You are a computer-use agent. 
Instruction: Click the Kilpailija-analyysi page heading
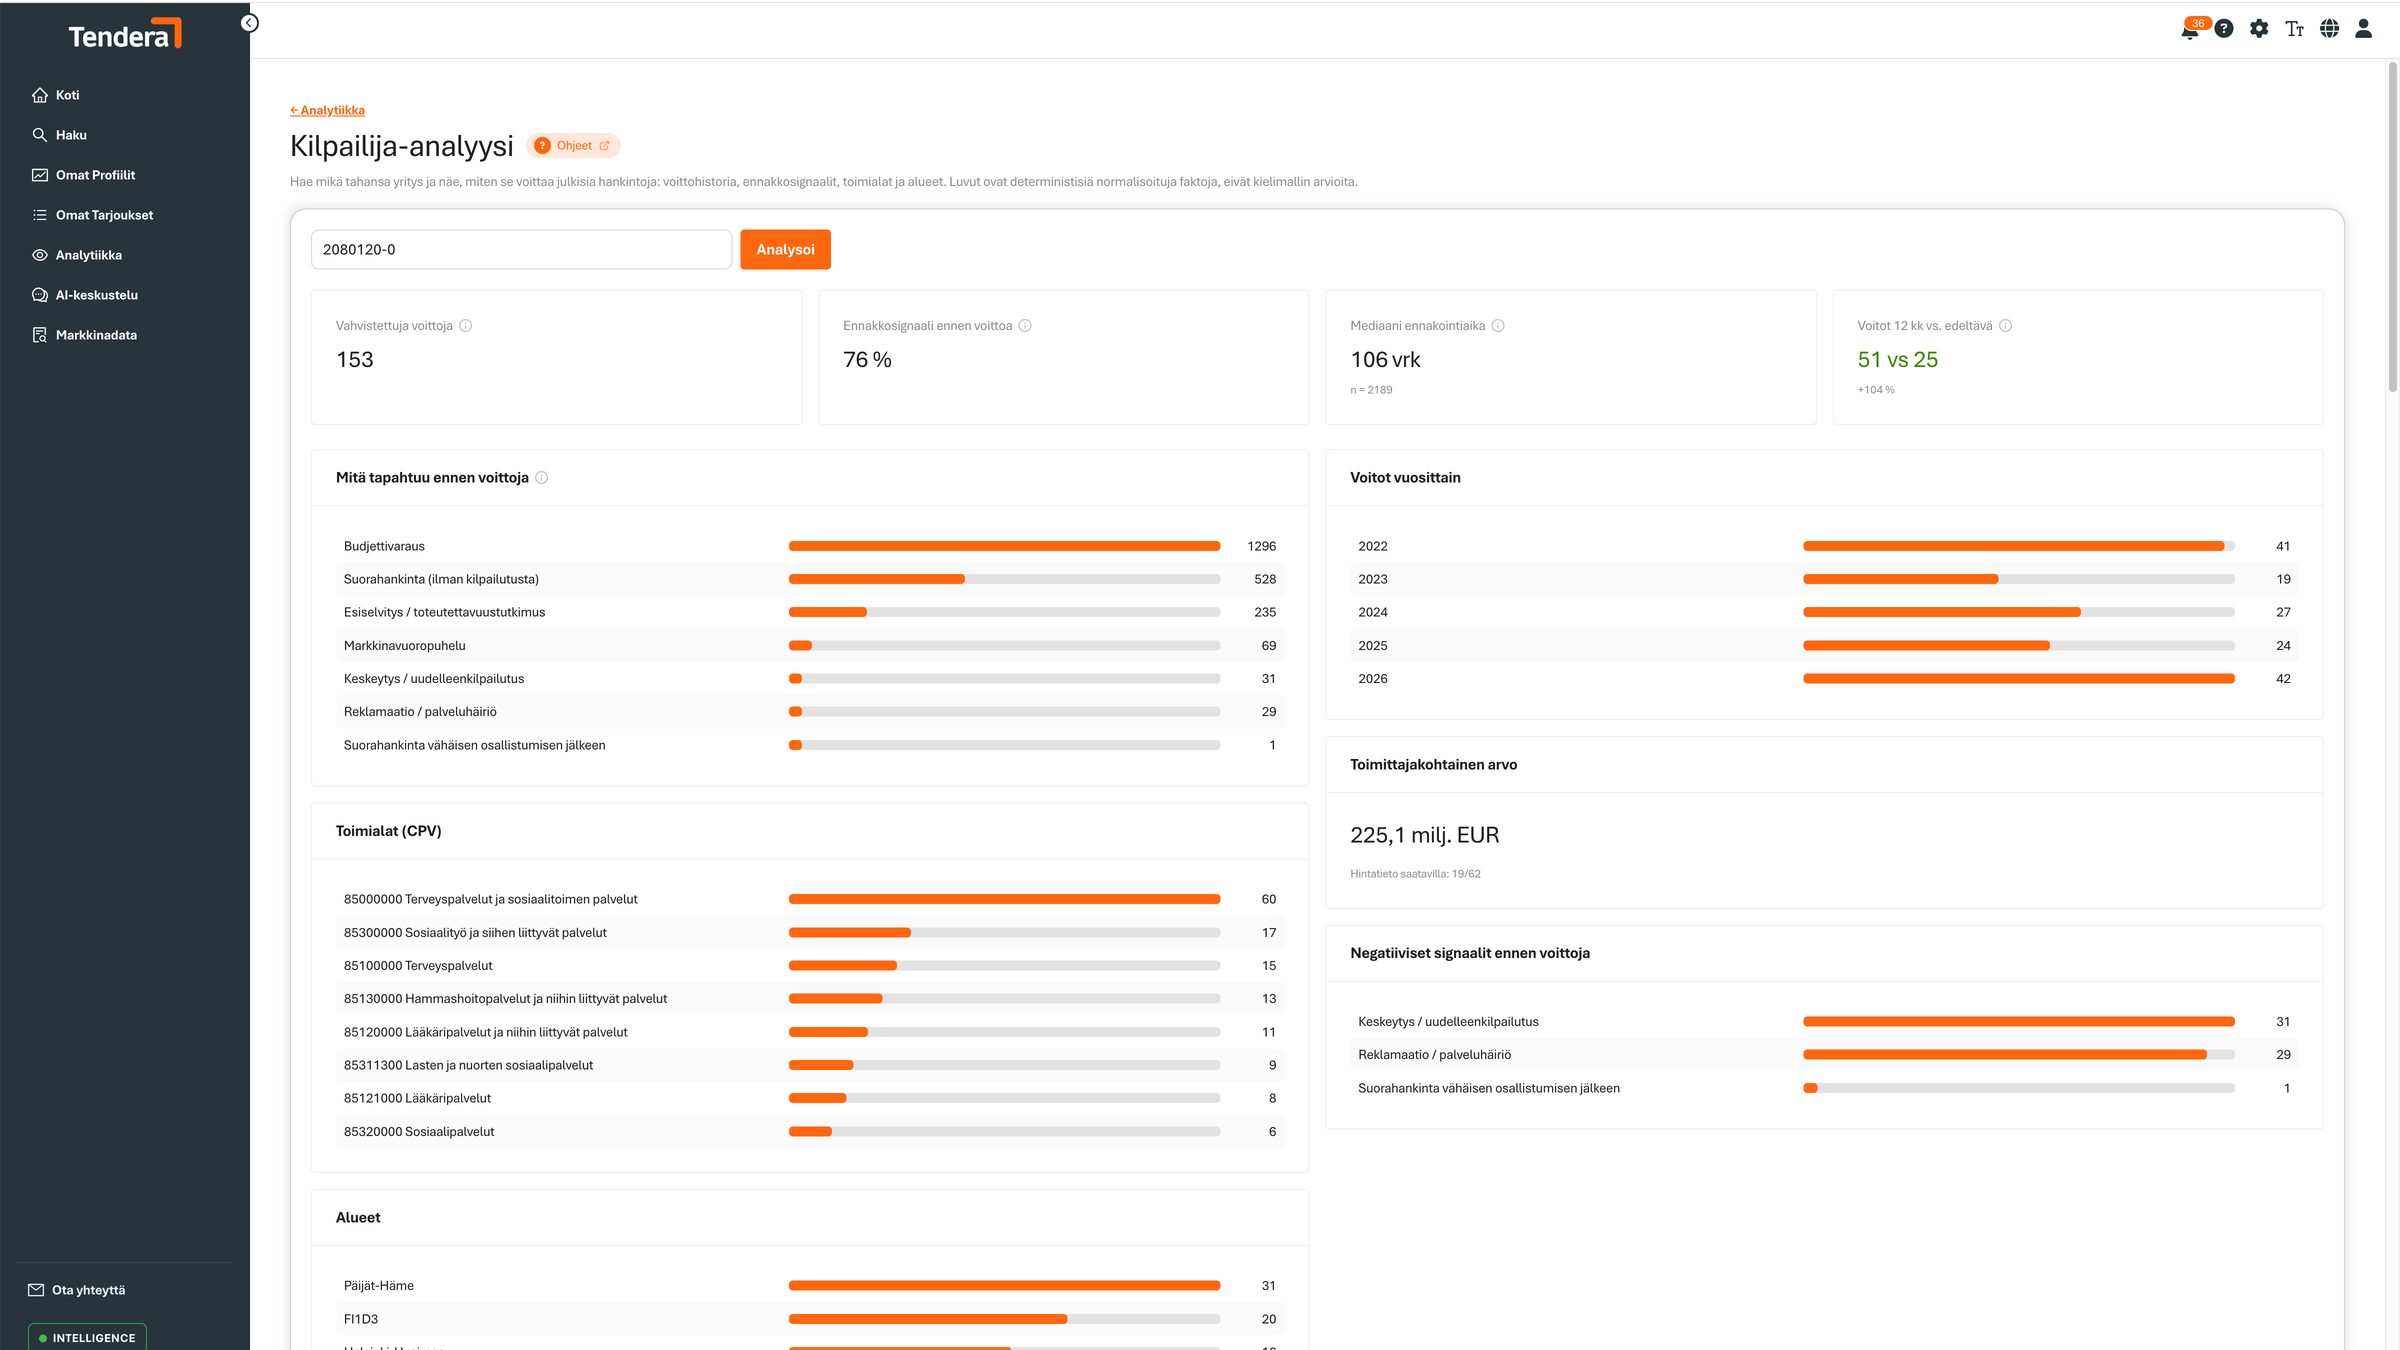401,146
